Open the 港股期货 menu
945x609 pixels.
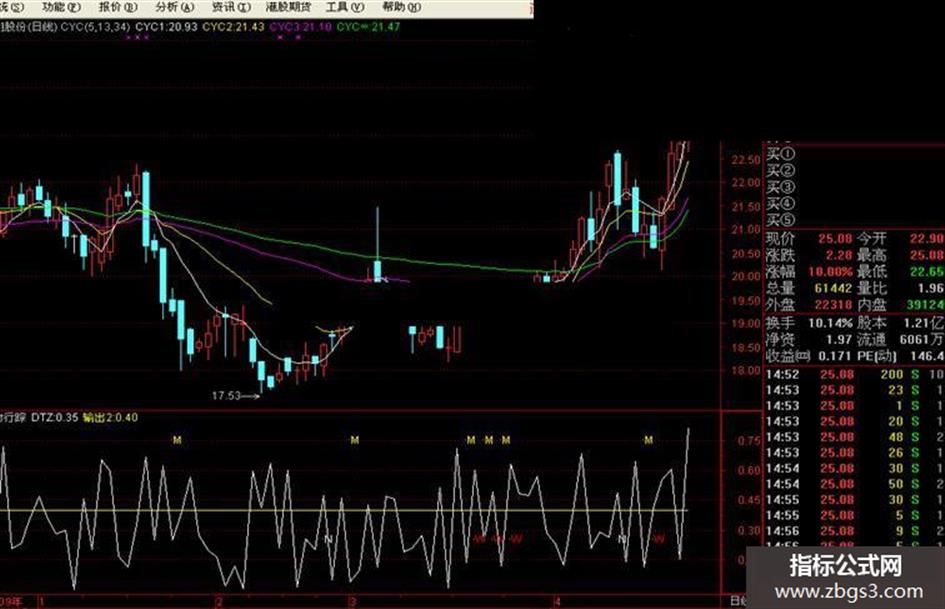pyautogui.click(x=288, y=7)
